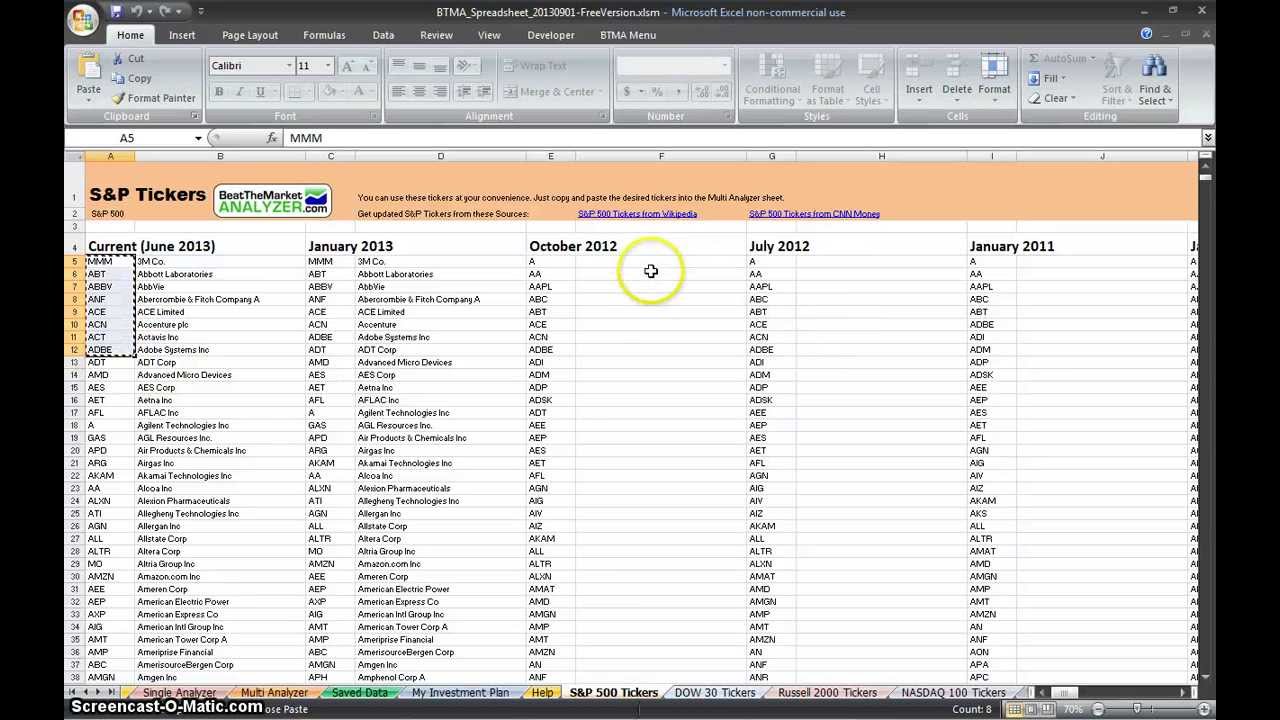
Task: Click the Paste clipboard icon
Action: [88, 68]
